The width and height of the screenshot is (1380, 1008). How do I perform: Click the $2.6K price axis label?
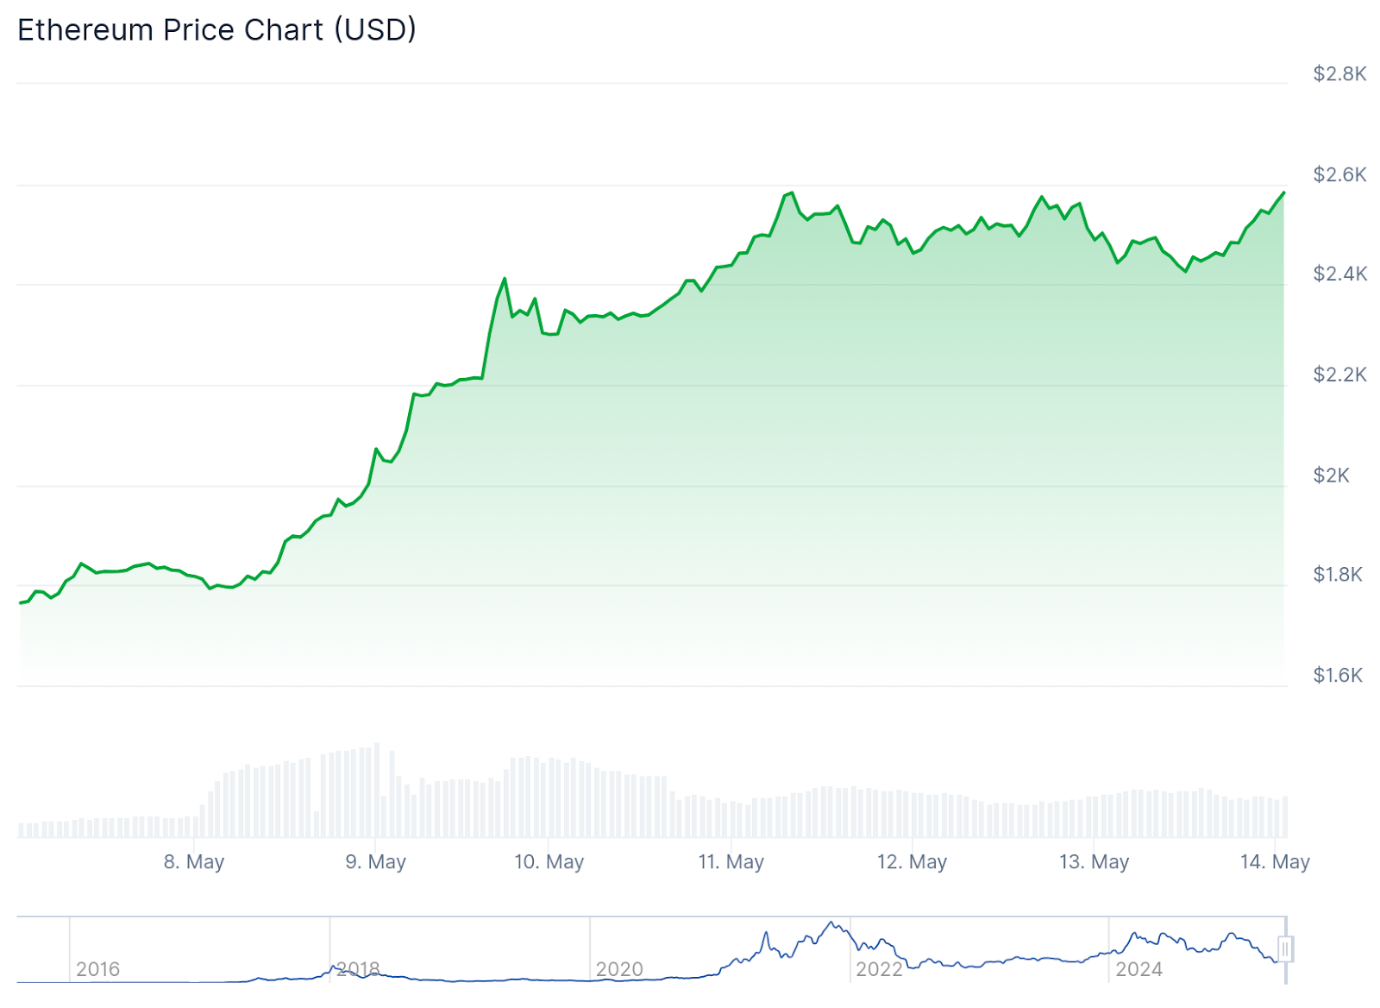pyautogui.click(x=1339, y=175)
